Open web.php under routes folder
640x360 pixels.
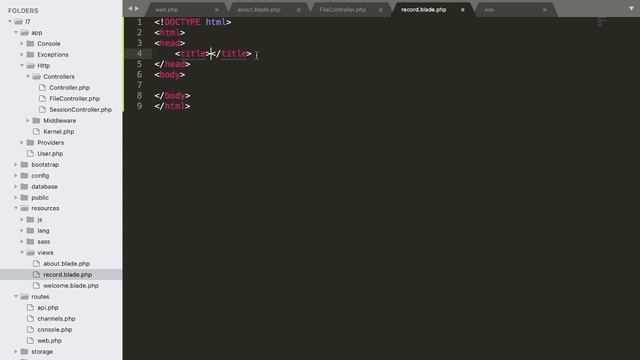tap(49, 340)
